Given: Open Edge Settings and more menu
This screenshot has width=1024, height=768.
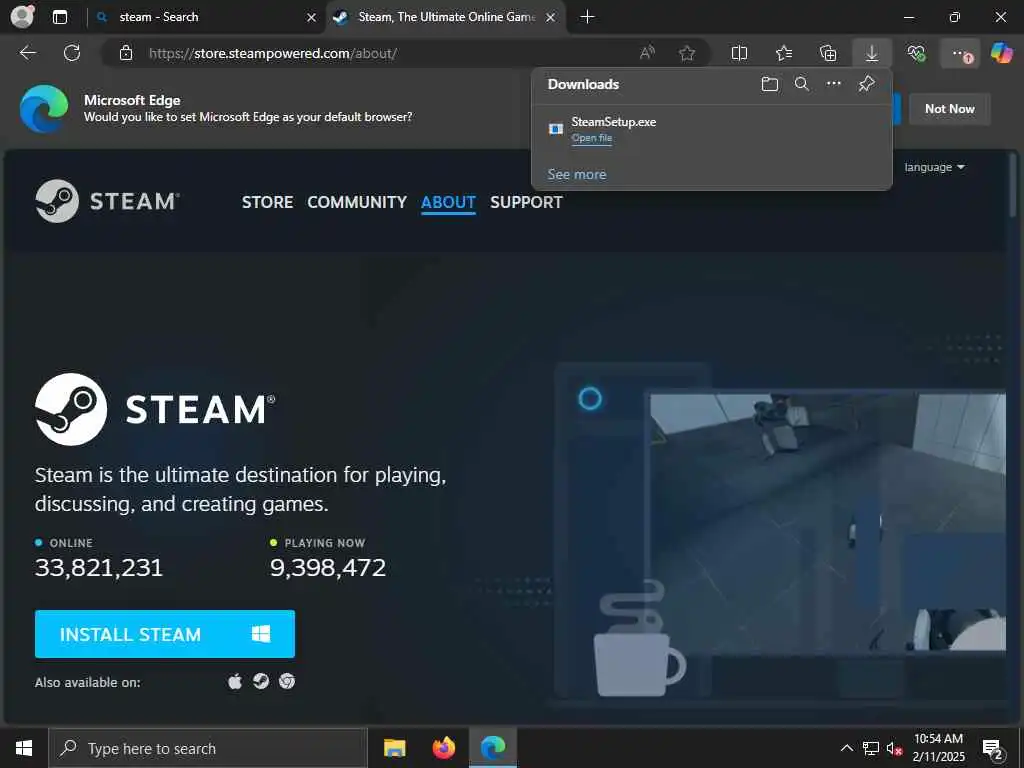Looking at the screenshot, I should 960,53.
